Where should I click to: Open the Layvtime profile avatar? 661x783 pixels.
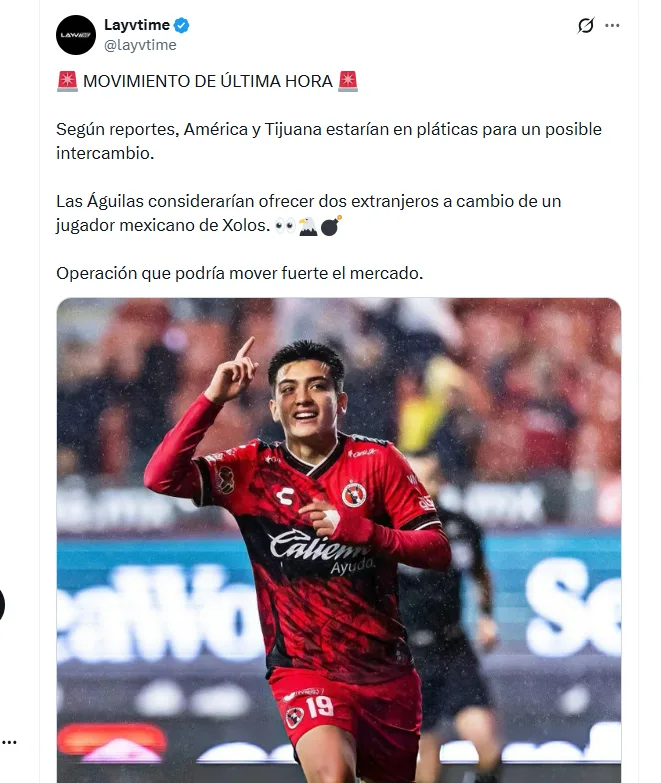coord(75,35)
